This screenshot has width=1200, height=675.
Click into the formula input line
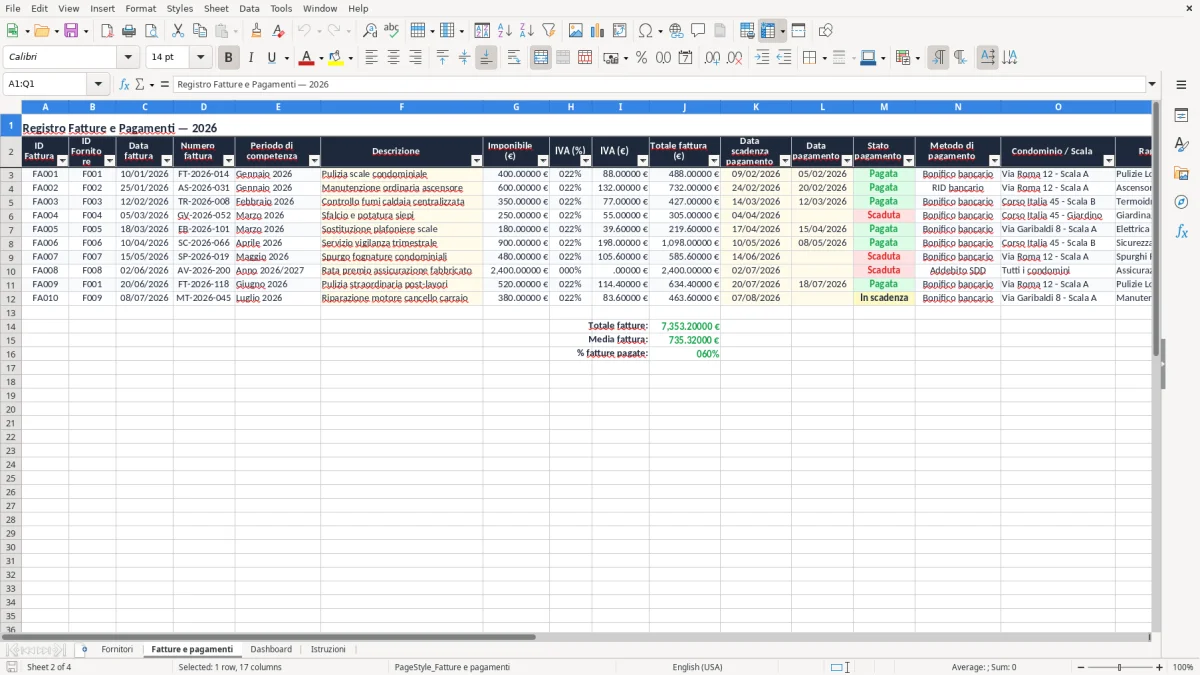[x=659, y=84]
